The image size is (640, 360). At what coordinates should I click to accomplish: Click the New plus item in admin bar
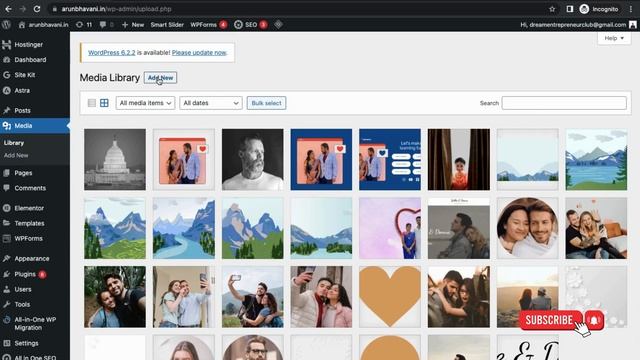(133, 25)
